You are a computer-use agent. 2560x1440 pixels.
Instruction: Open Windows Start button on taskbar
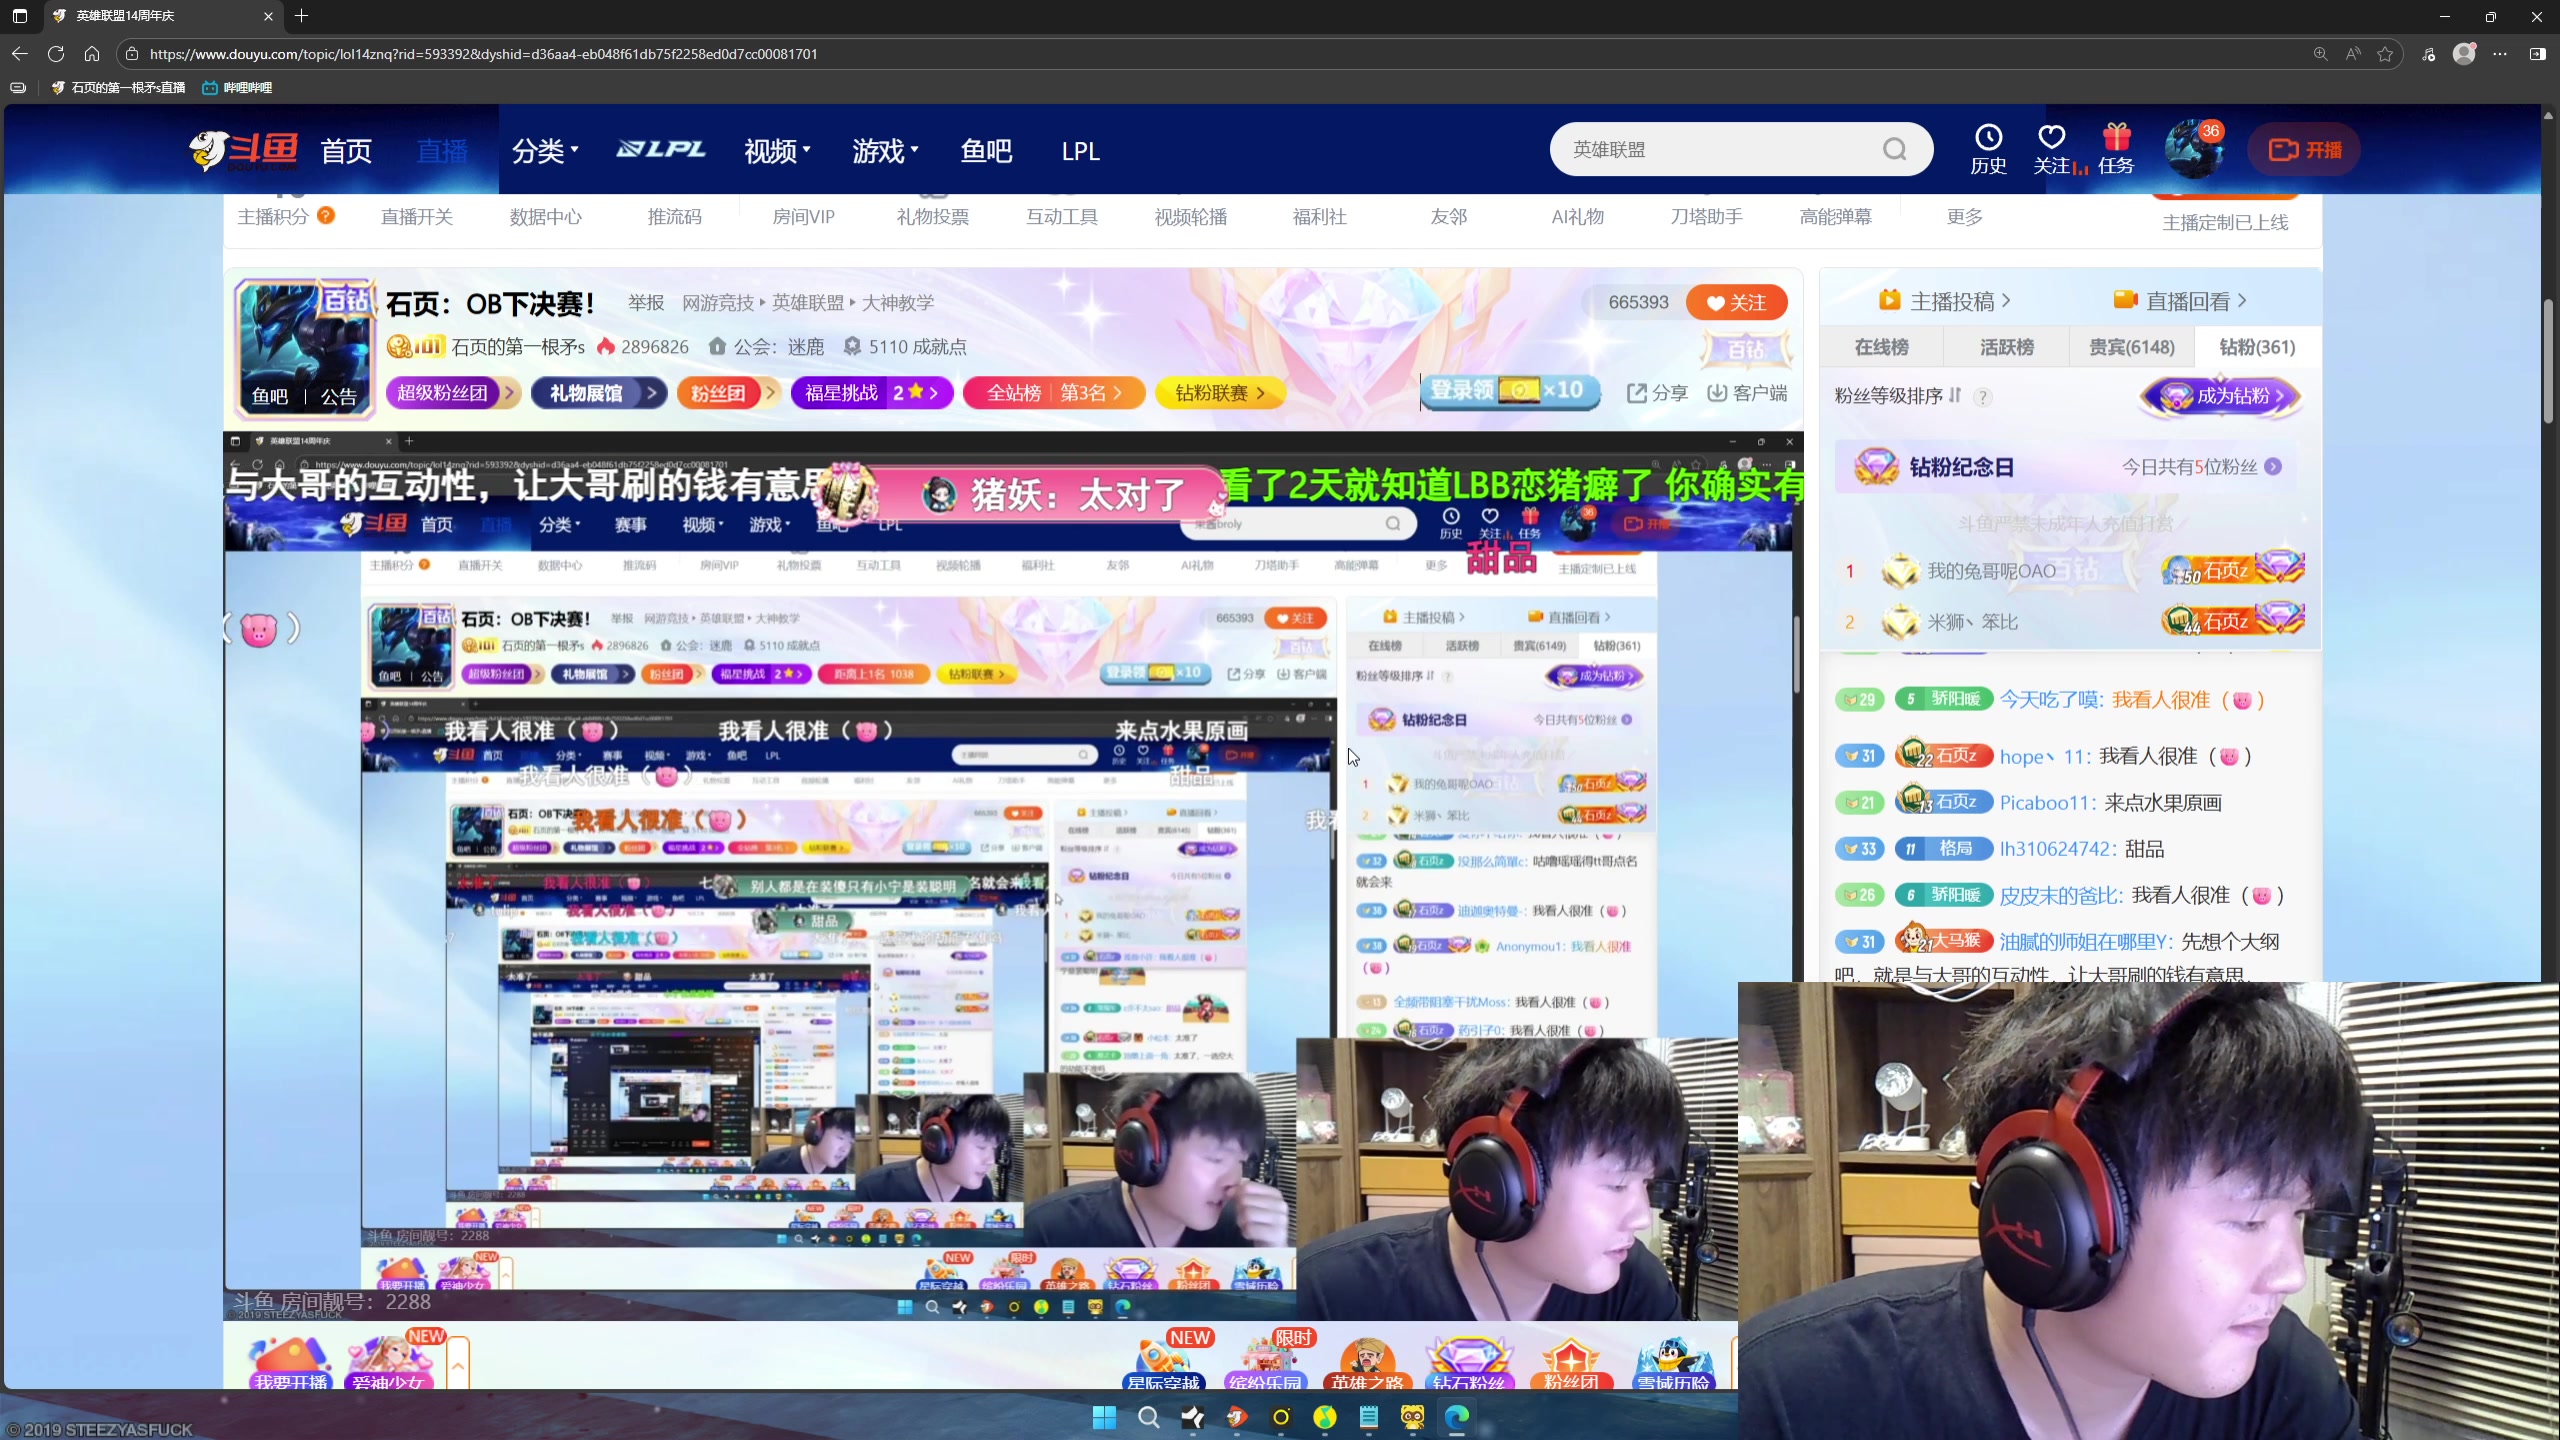[1104, 1417]
